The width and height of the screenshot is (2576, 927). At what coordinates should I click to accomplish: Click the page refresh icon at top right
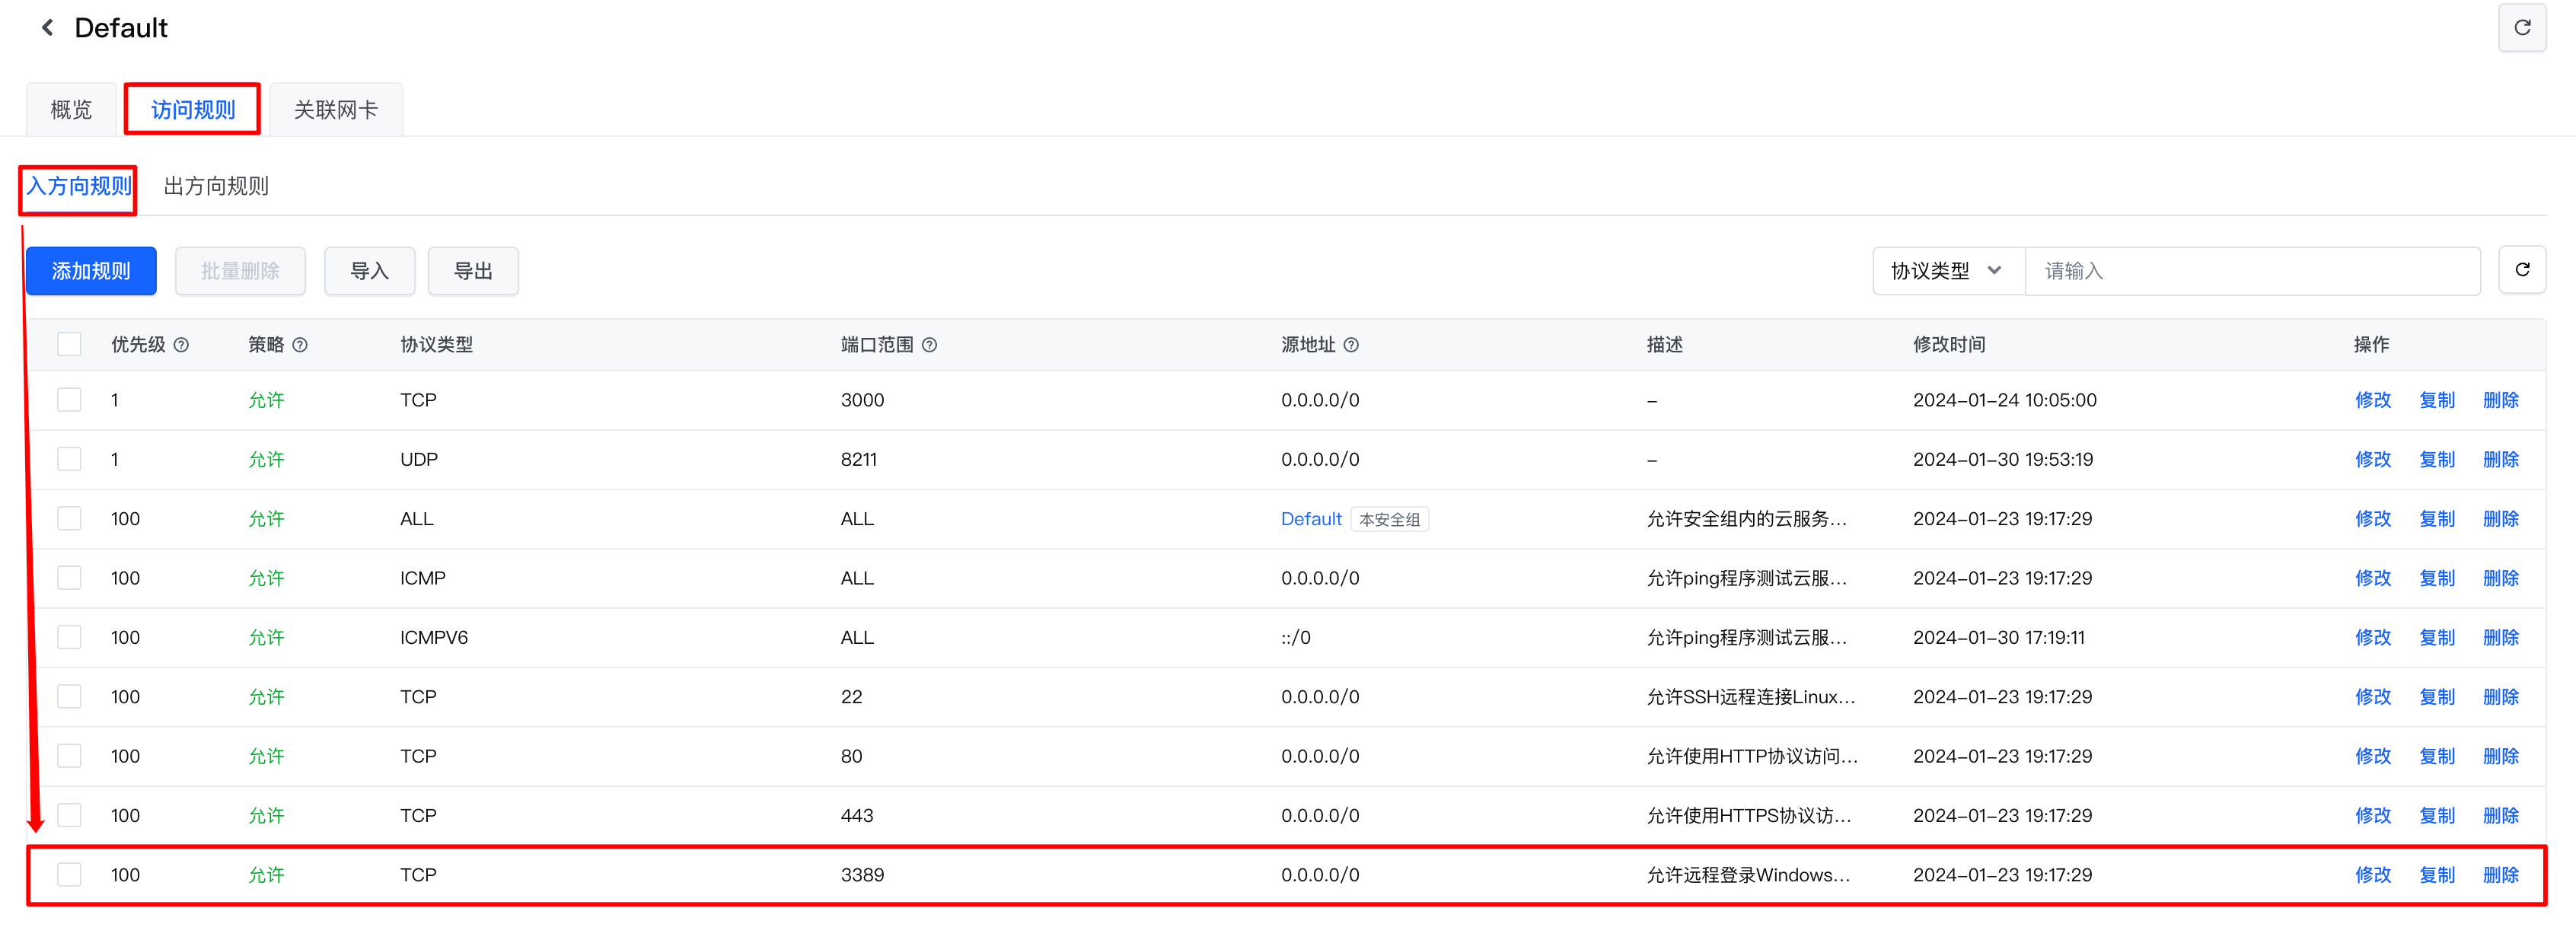(x=2521, y=28)
